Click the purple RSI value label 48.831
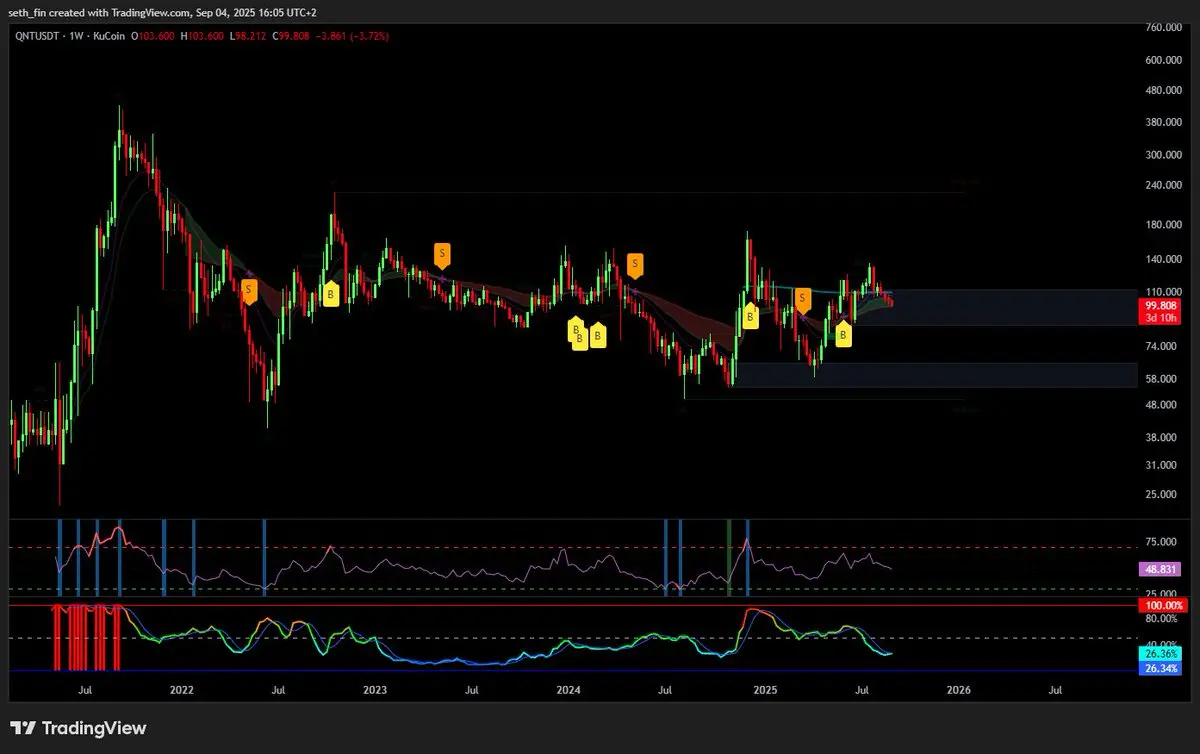The width and height of the screenshot is (1200, 754). [x=1161, y=568]
